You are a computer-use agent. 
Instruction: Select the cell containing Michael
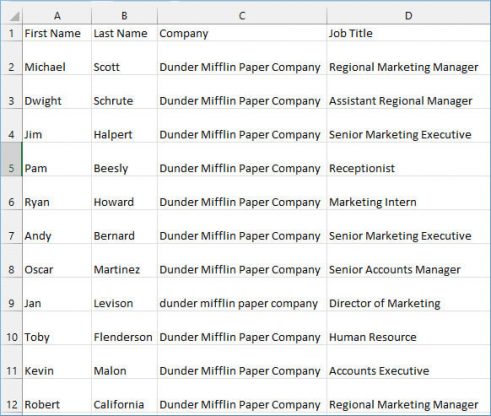point(57,58)
